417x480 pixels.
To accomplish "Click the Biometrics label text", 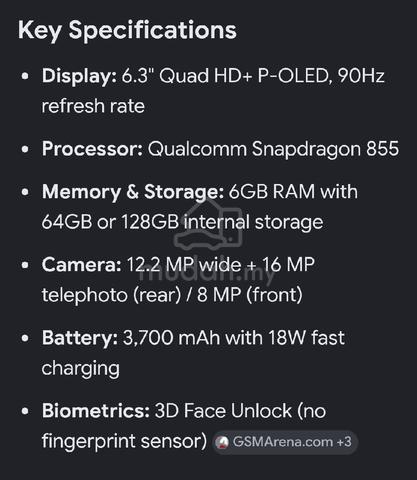I will pos(96,411).
